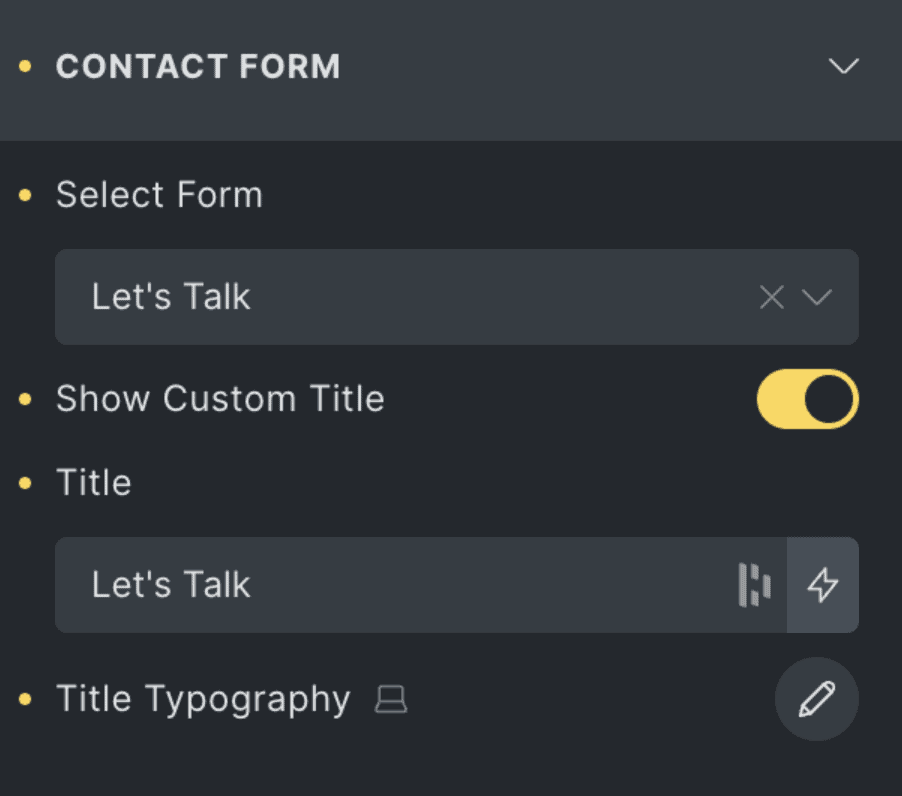Click the yellow dot beside Show Custom Title
This screenshot has width=902, height=796.
click(26, 399)
